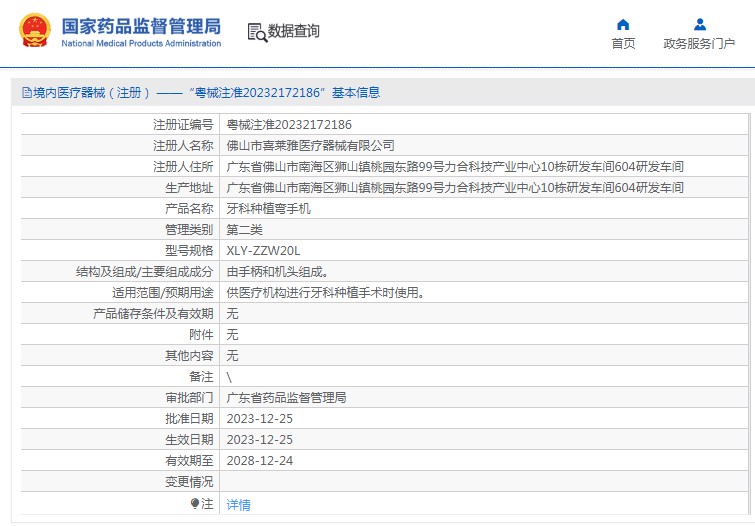
Task: Click the national emblem logo
Action: (x=35, y=30)
